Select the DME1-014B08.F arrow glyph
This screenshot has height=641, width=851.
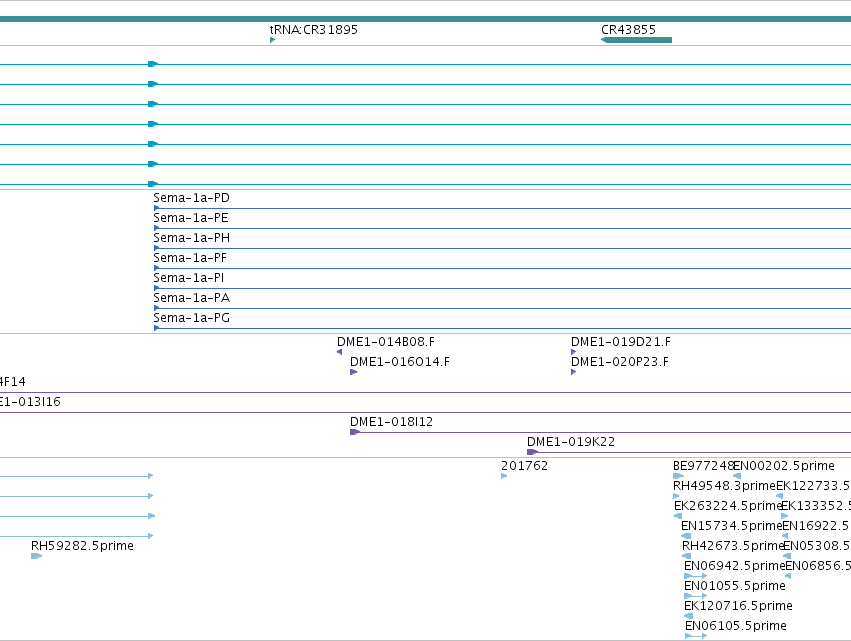(340, 352)
